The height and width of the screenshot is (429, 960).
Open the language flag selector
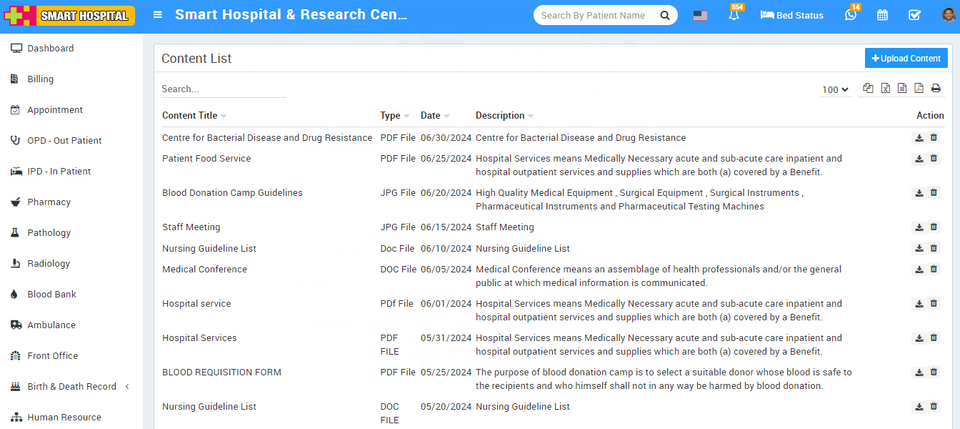pyautogui.click(x=700, y=16)
